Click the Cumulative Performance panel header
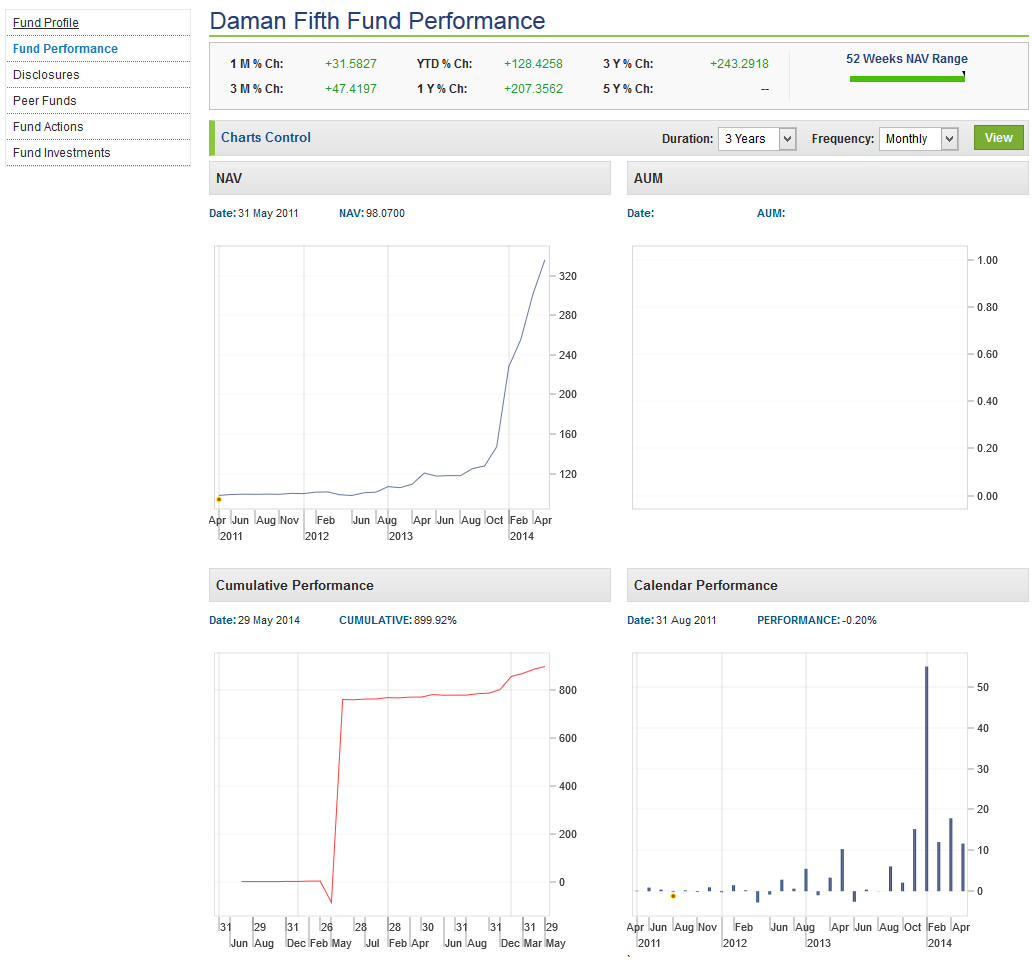This screenshot has width=1032, height=962. click(409, 585)
